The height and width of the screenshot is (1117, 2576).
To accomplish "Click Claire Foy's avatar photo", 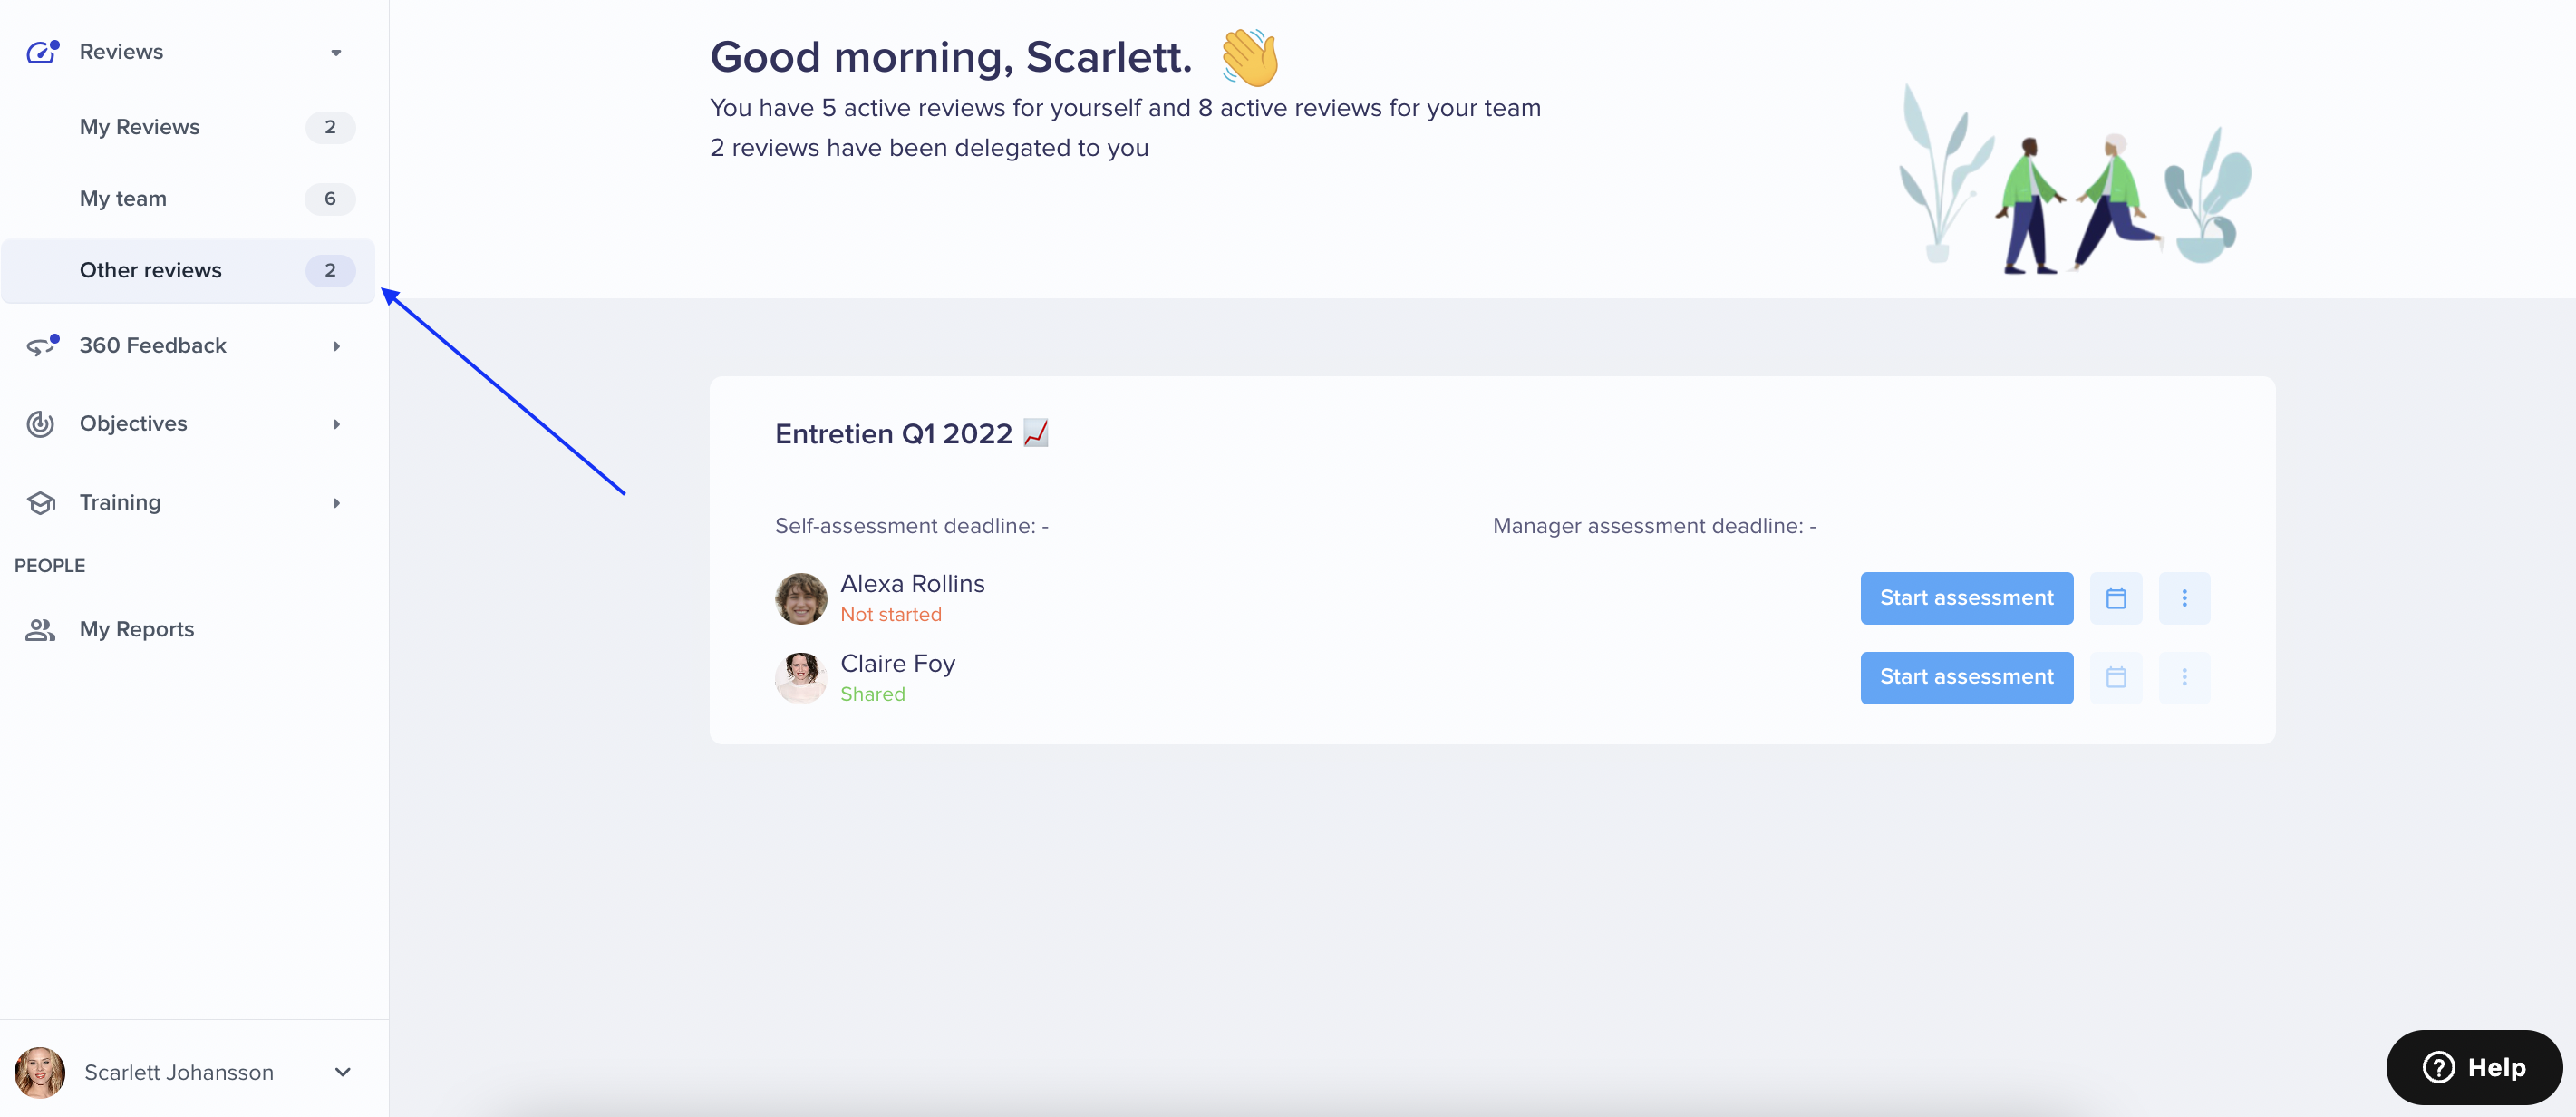I will pyautogui.click(x=801, y=677).
